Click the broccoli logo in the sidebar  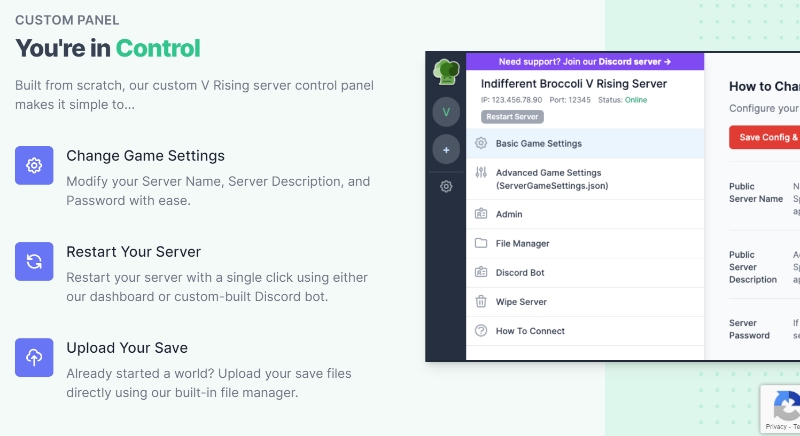point(445,73)
